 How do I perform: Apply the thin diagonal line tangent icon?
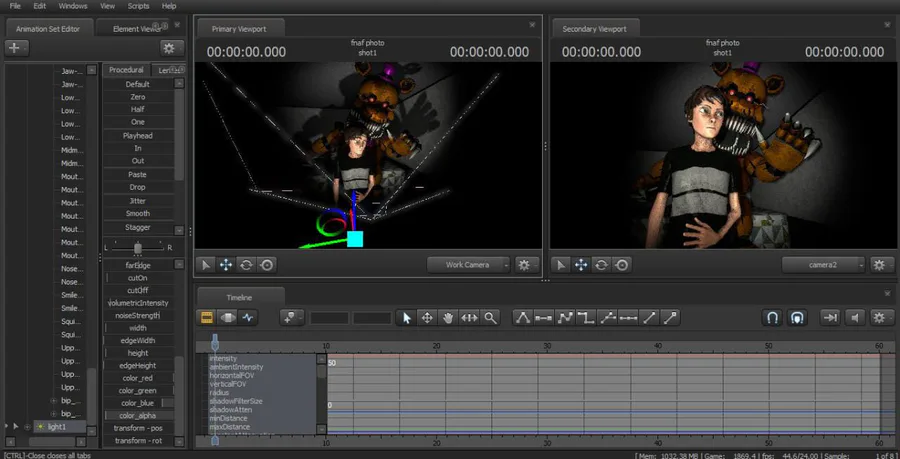coord(649,317)
